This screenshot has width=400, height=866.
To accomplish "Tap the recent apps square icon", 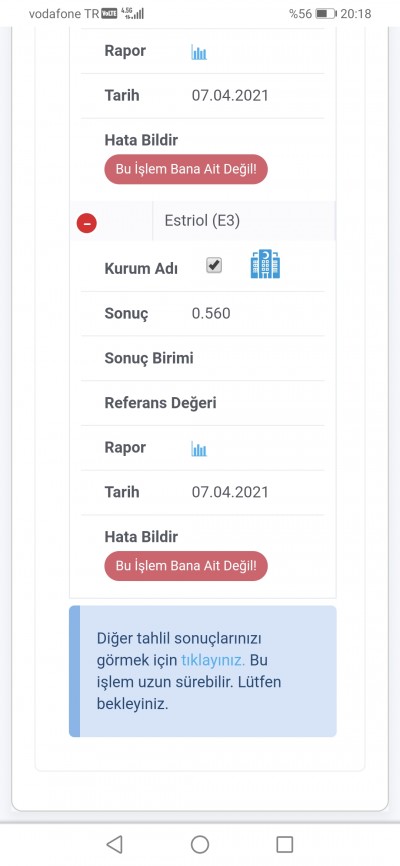I will (285, 844).
